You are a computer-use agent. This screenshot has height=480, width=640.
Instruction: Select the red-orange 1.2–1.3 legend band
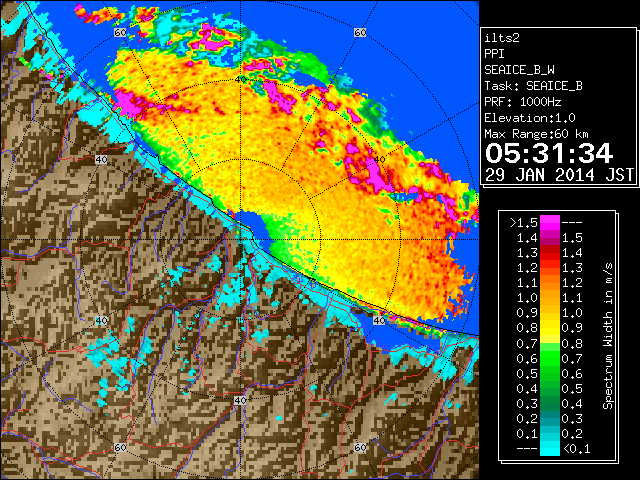[x=549, y=268]
